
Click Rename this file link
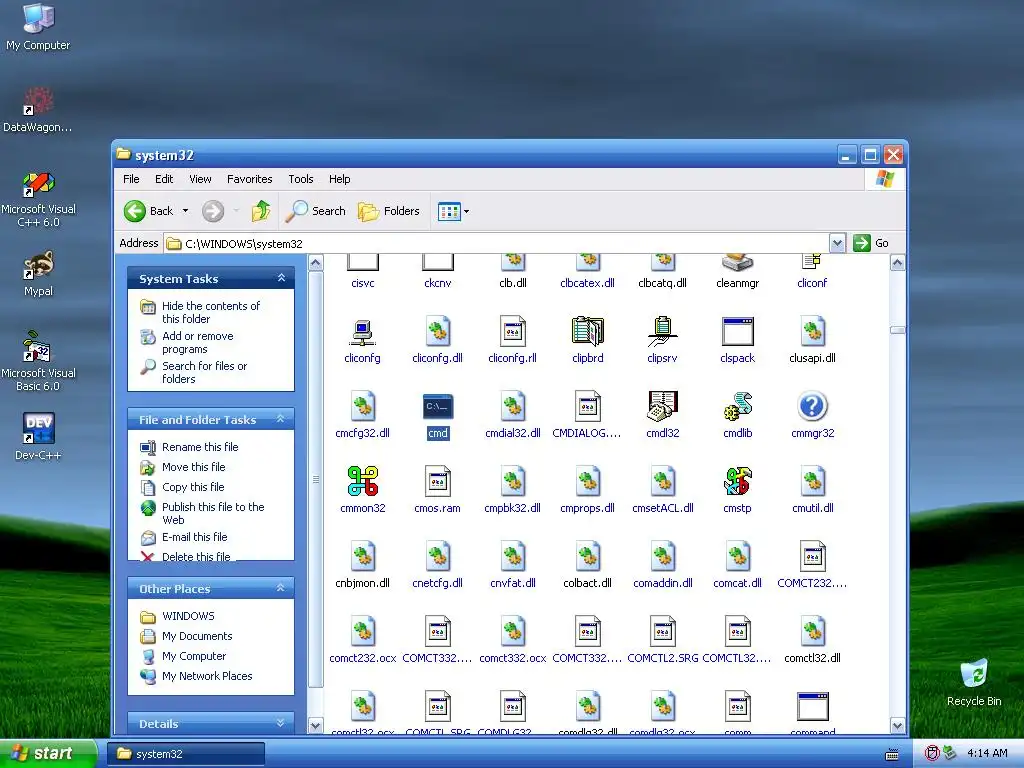(x=200, y=447)
